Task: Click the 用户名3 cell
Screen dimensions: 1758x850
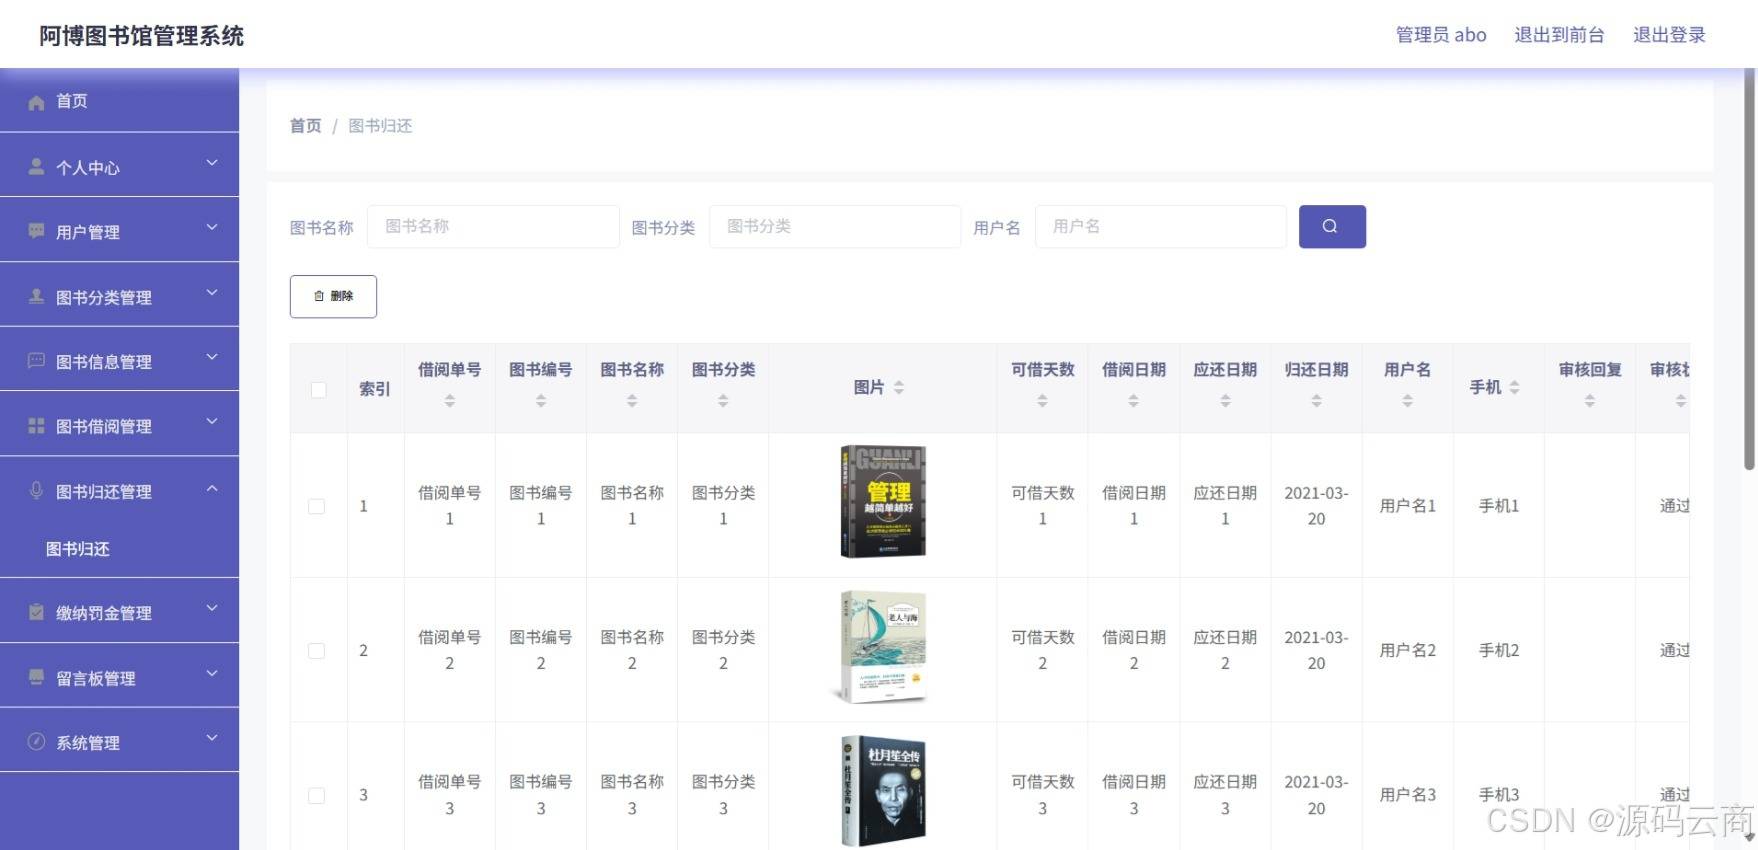Action: pos(1407,795)
